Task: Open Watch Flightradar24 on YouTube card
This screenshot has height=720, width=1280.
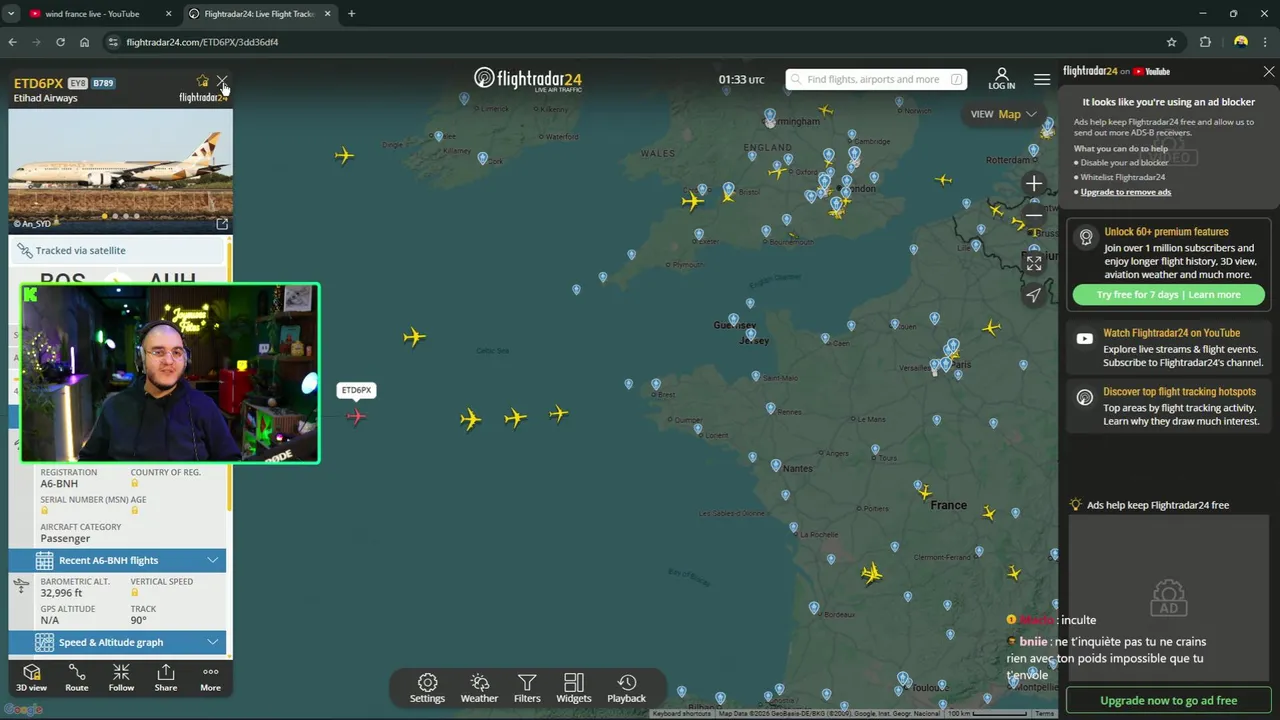Action: click(x=1170, y=348)
